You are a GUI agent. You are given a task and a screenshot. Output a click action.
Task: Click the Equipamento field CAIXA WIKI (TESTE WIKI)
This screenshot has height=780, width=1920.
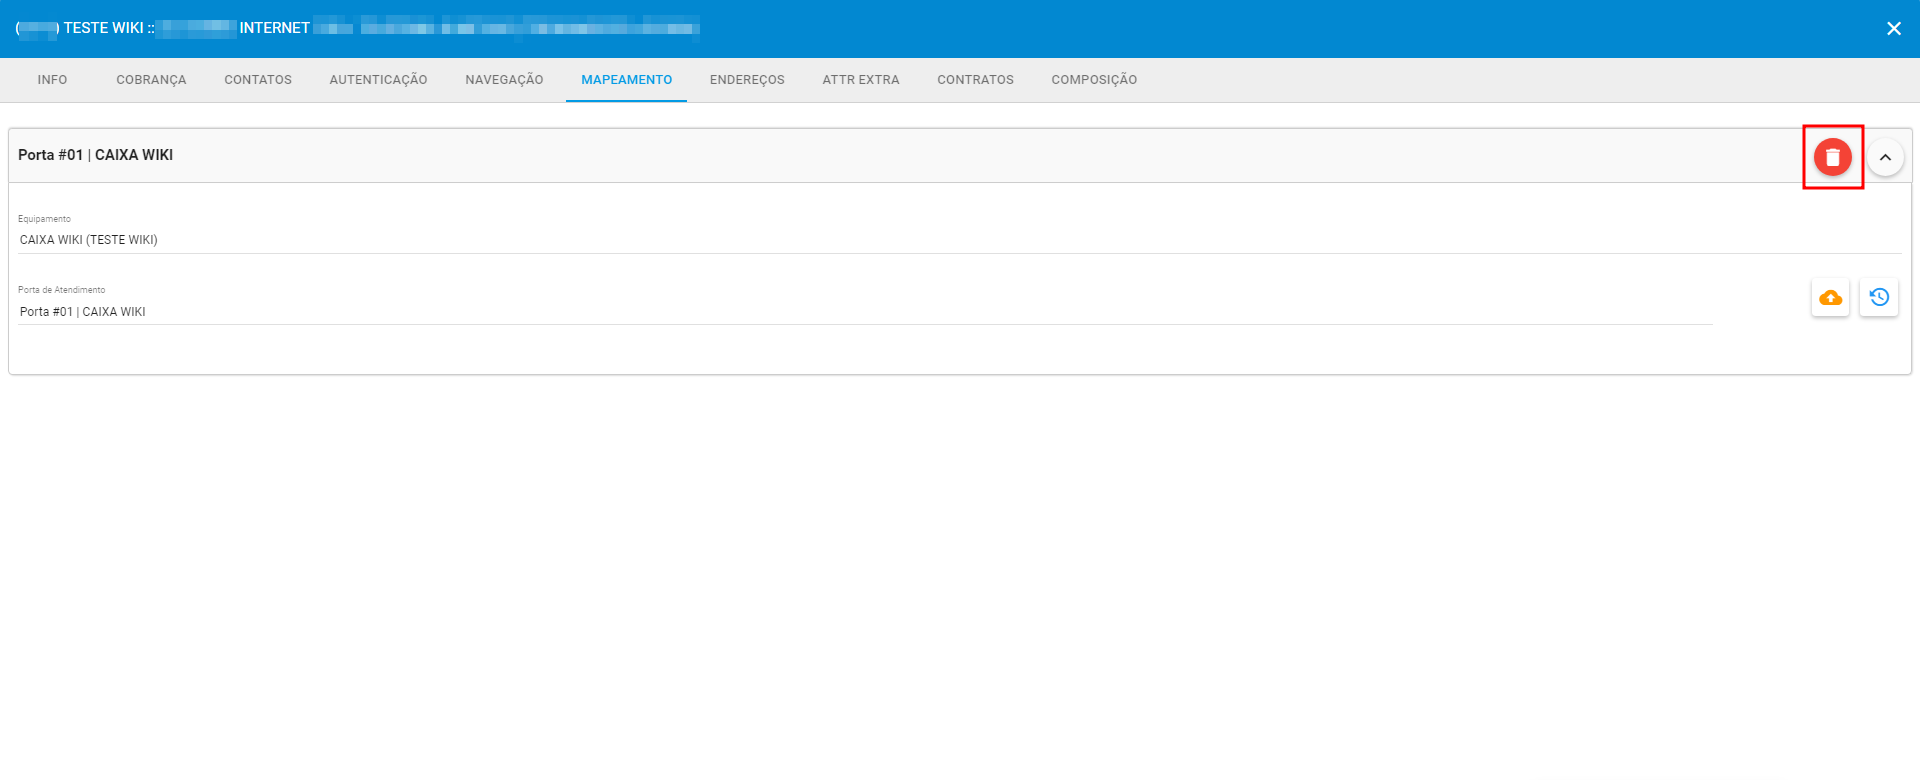point(960,240)
